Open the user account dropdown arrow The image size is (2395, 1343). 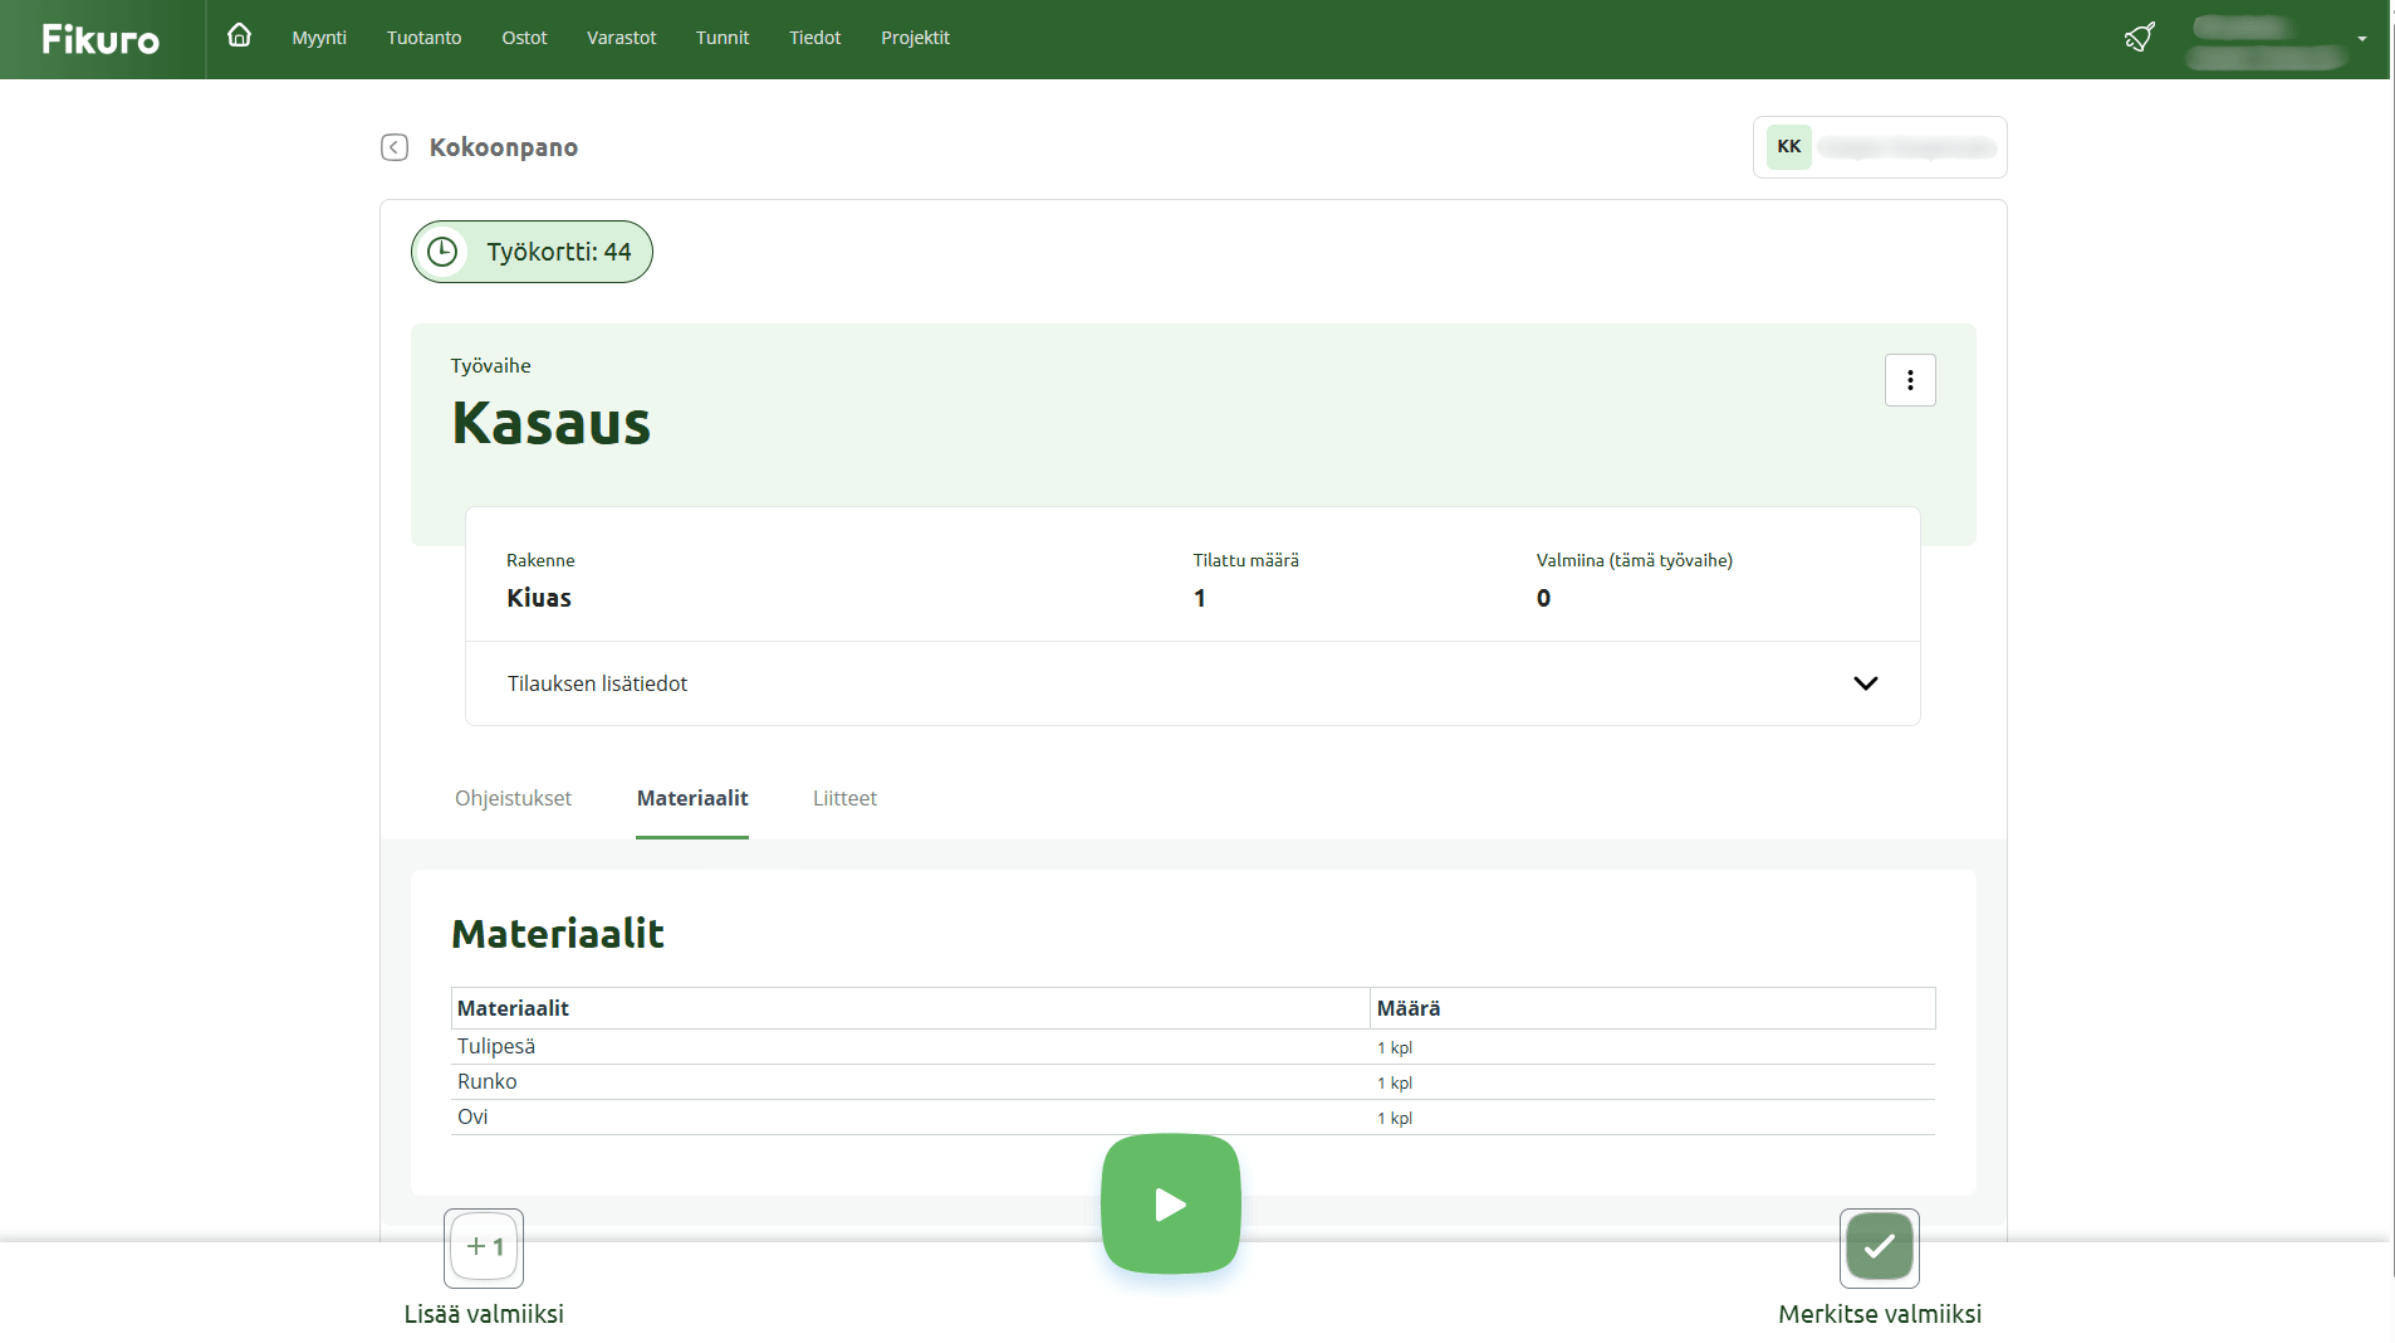pyautogui.click(x=2361, y=39)
